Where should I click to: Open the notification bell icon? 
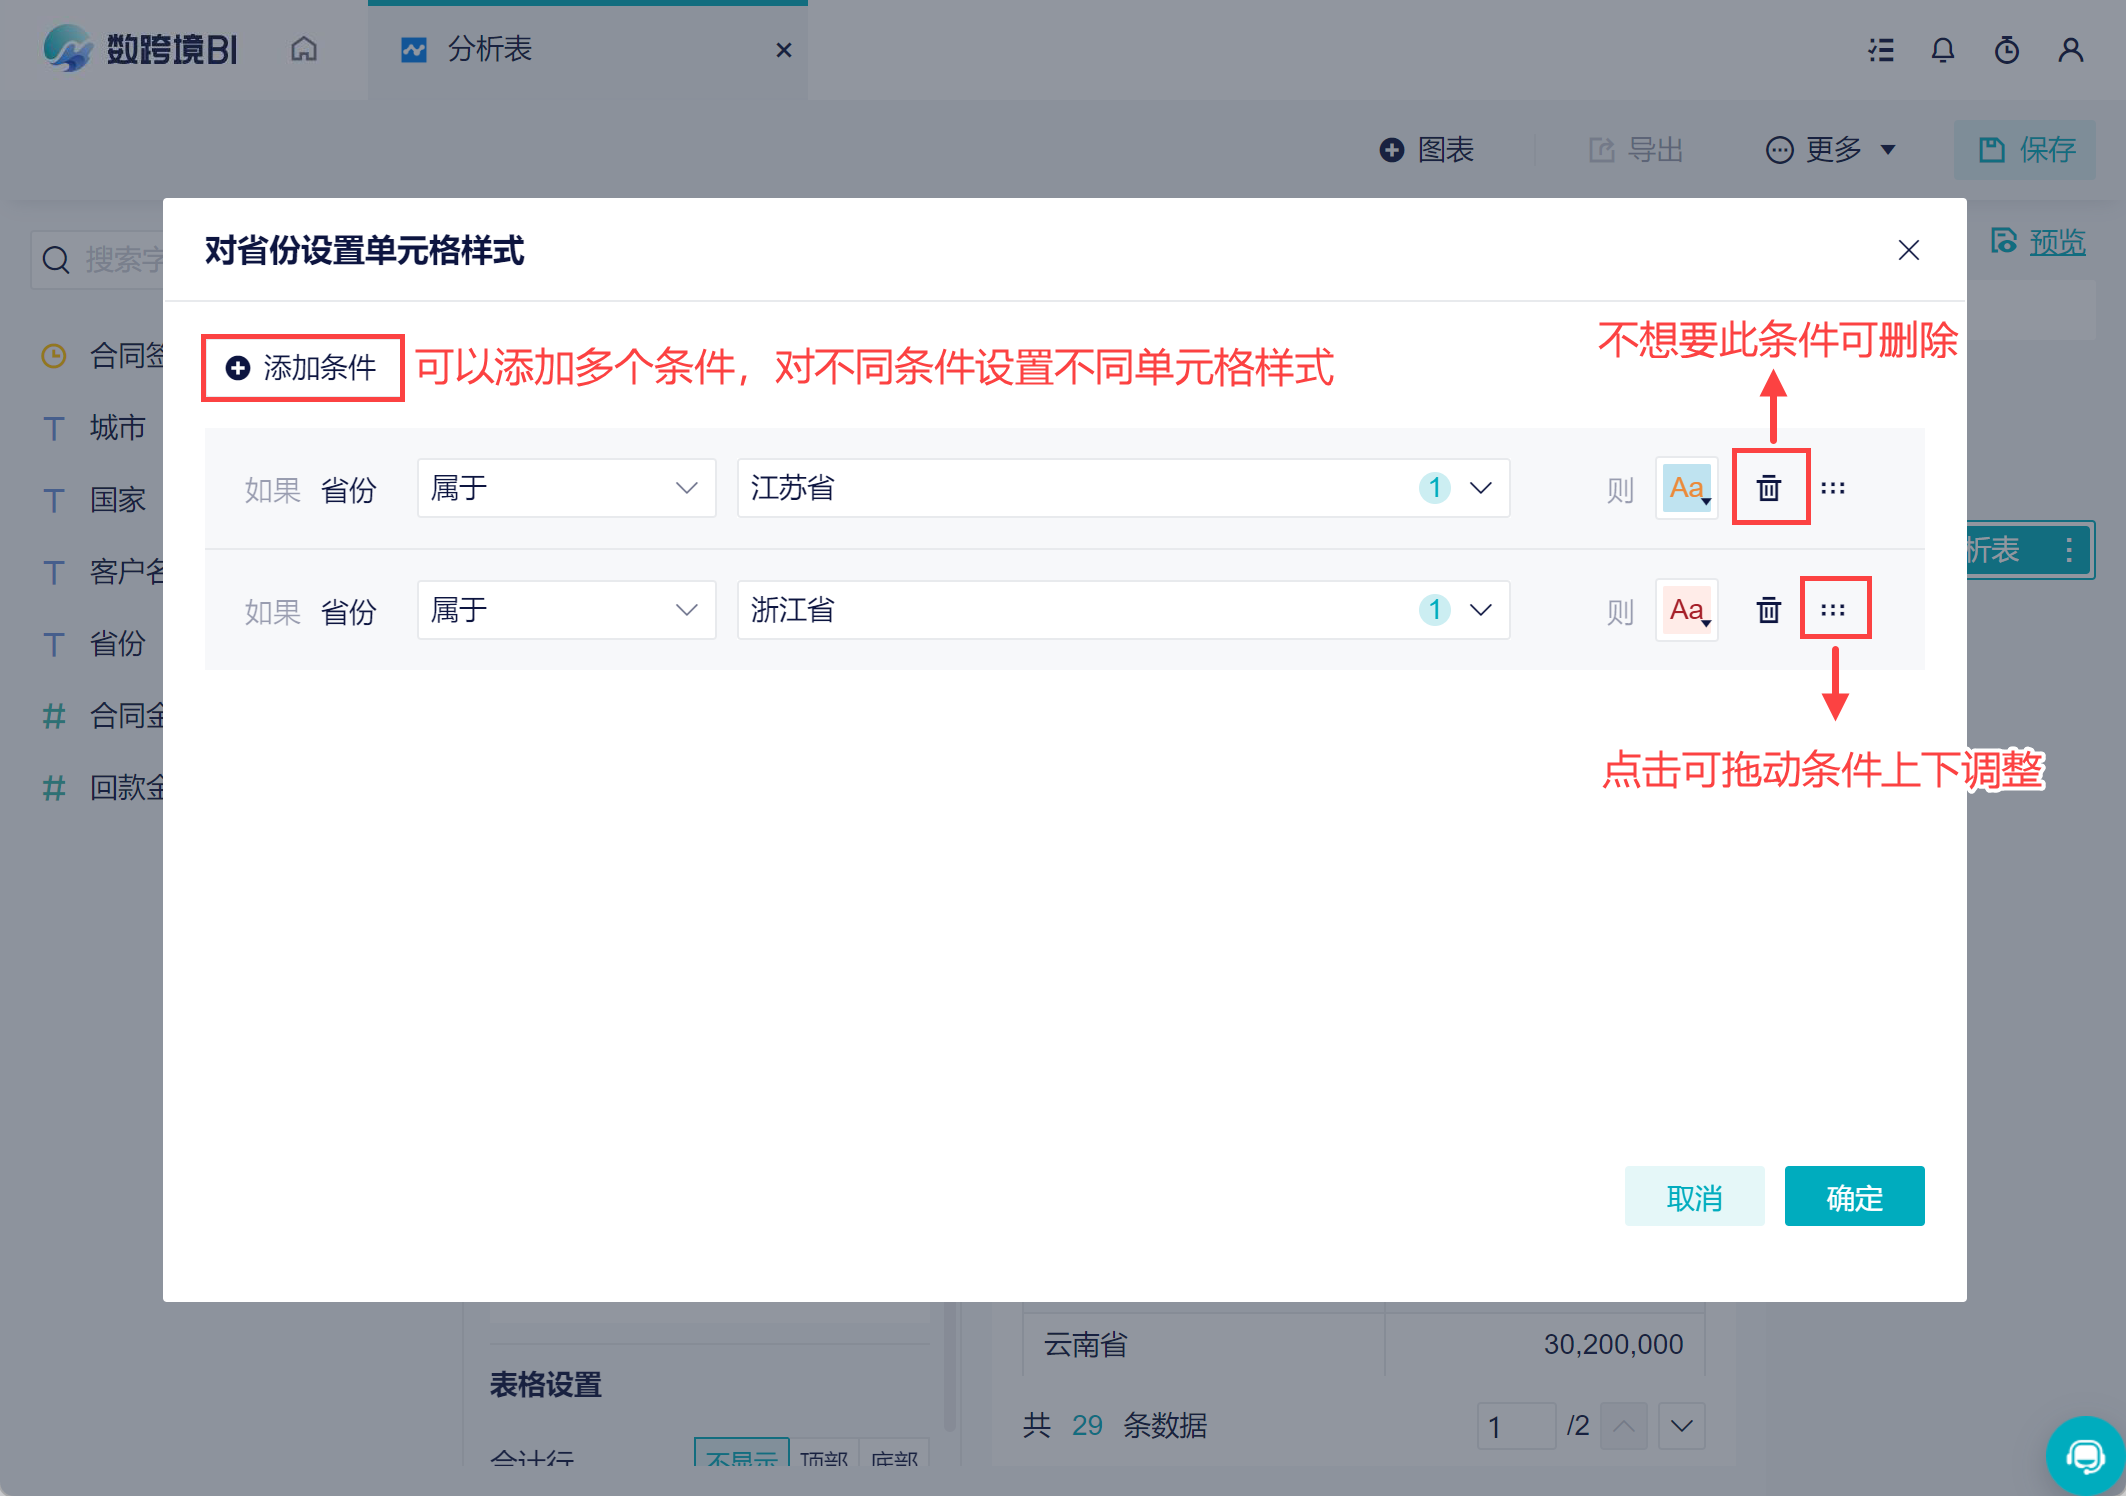pyautogui.click(x=1942, y=50)
